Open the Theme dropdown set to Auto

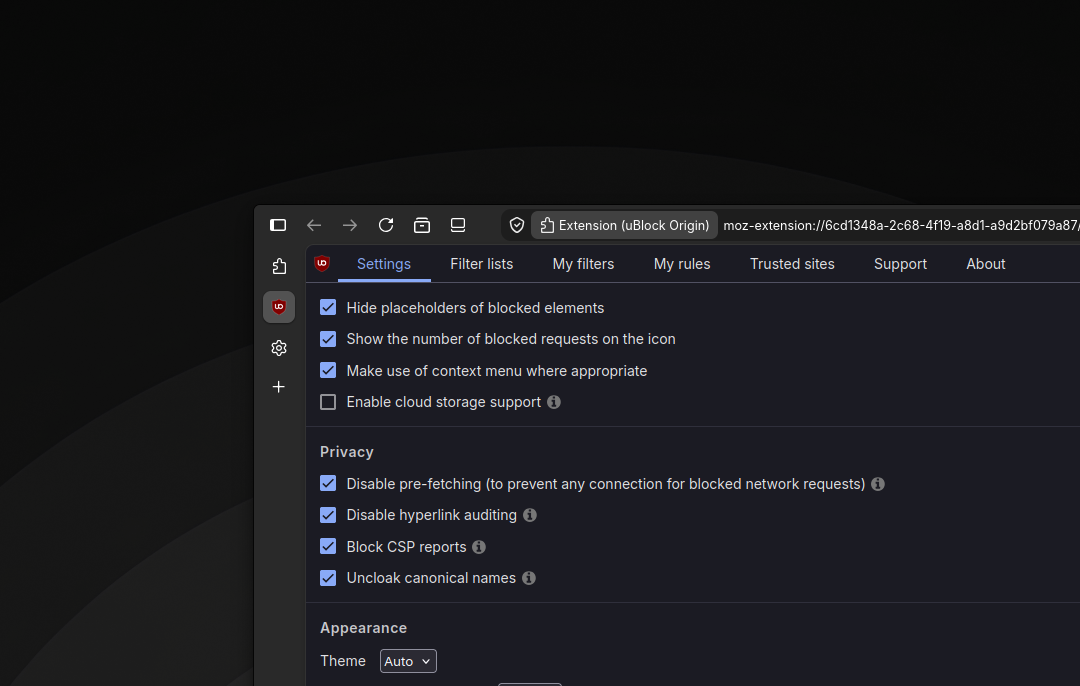tap(408, 661)
